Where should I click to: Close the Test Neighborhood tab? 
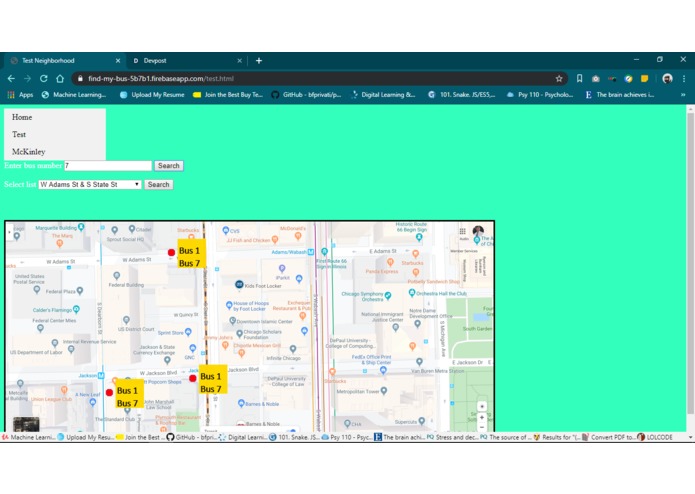(118, 61)
